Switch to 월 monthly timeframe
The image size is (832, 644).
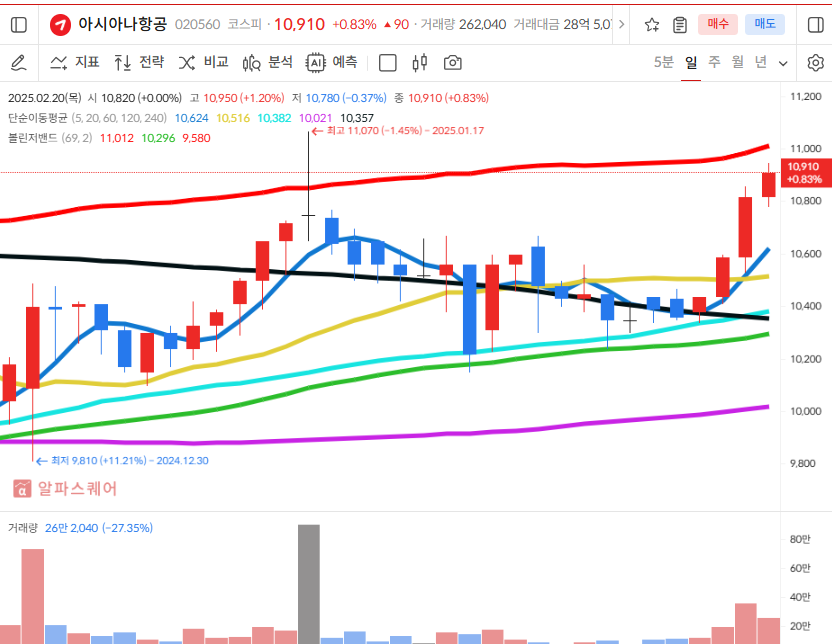click(x=738, y=63)
